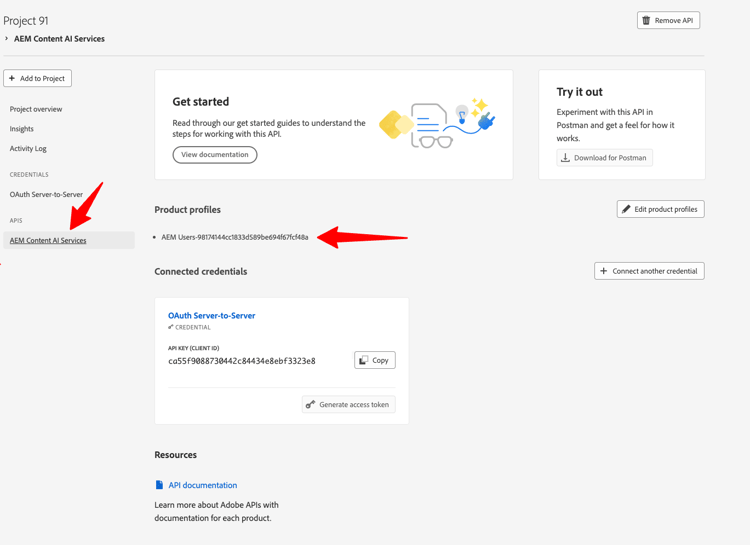Select OAuth Server-to-Server under Credentials
Image resolution: width=750 pixels, height=545 pixels.
(x=46, y=194)
